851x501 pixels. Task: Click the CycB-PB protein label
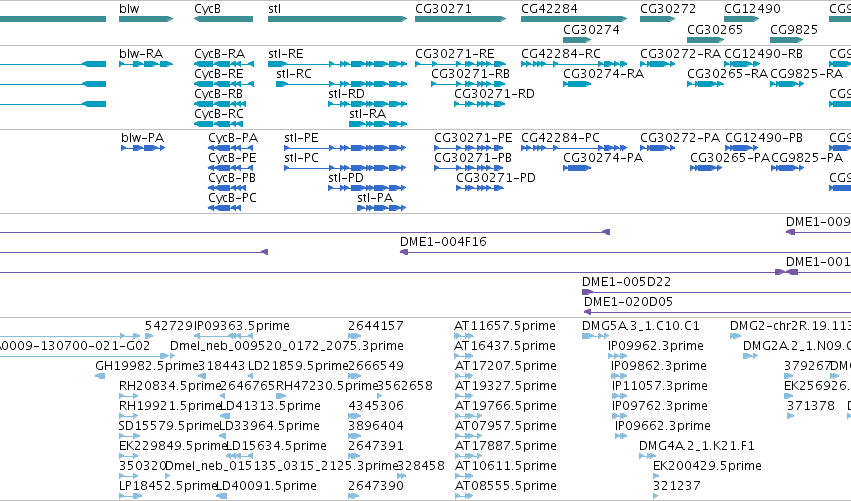[232, 179]
